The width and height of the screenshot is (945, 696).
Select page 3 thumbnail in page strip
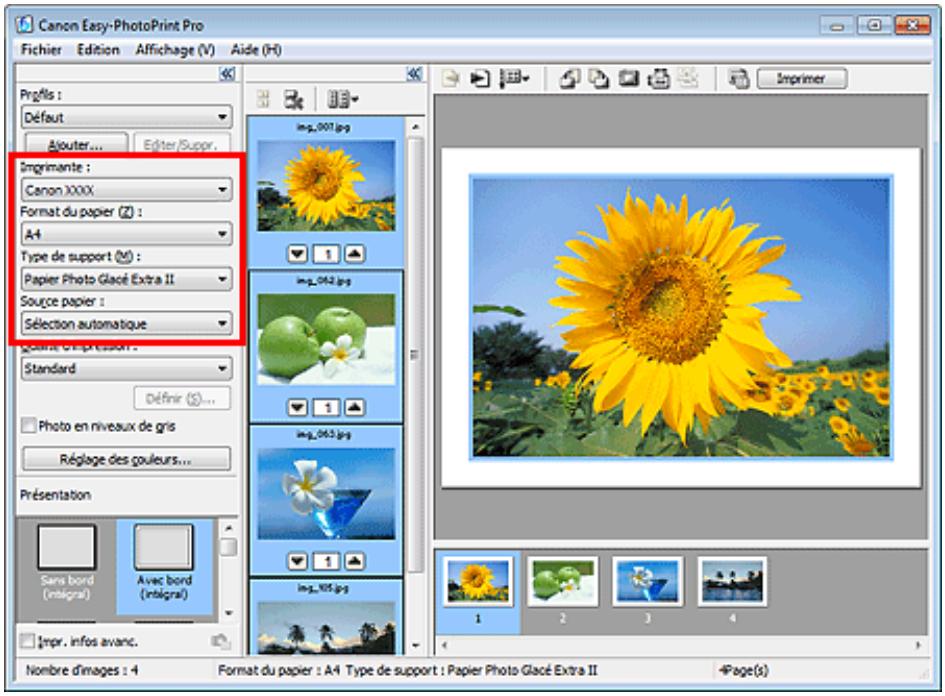647,581
